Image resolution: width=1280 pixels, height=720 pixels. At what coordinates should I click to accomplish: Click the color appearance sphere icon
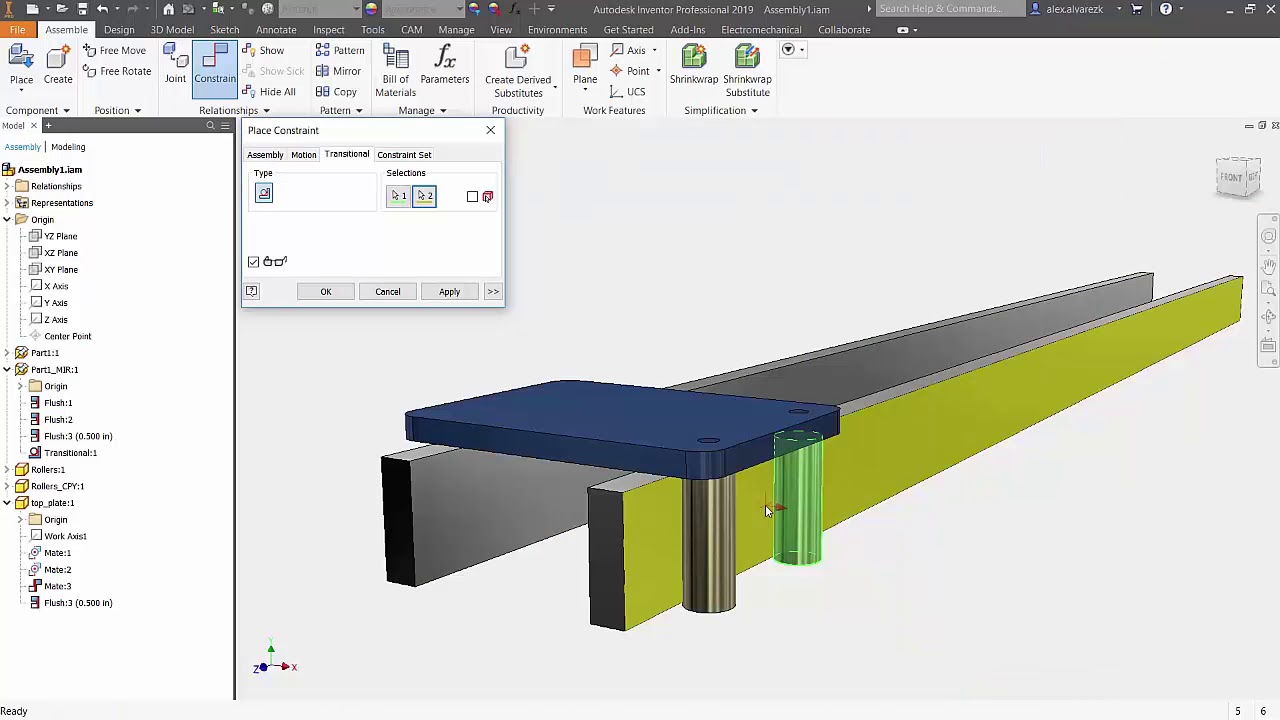(x=371, y=9)
